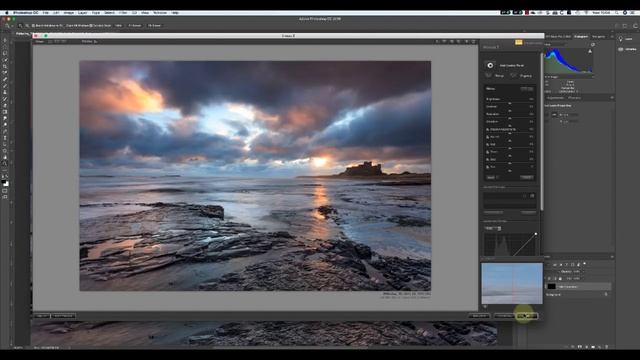Open the Libraries panel icon
This screenshot has width=640, height=360.
(621, 49)
